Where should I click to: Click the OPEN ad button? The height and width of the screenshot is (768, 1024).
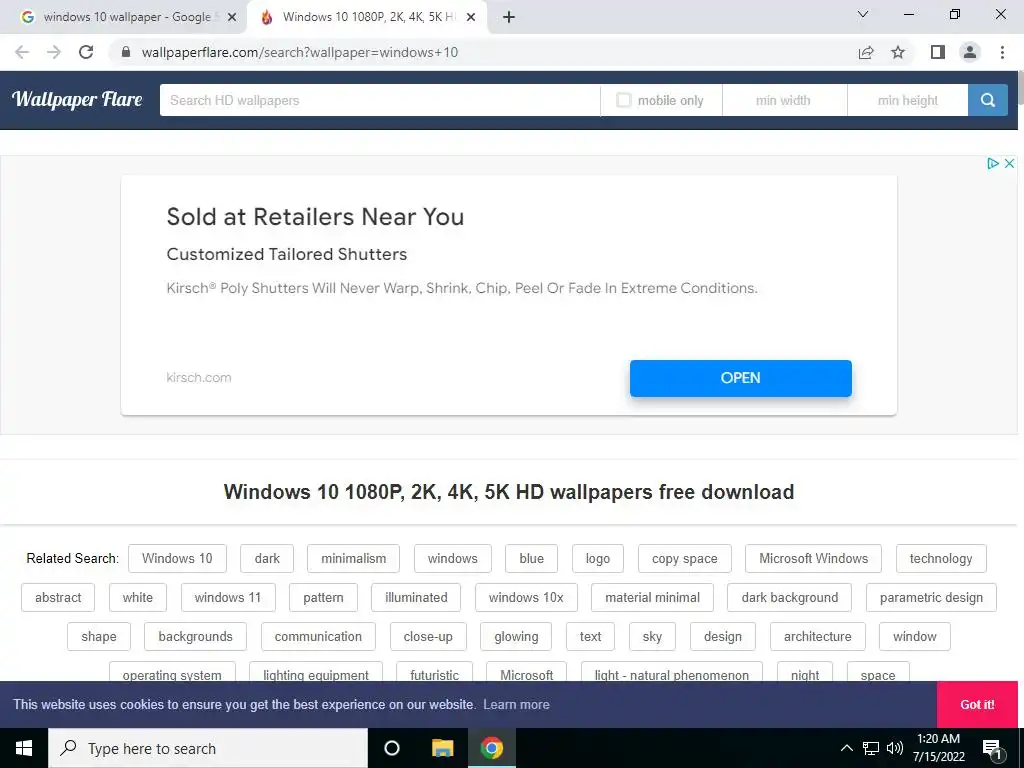[x=741, y=378]
